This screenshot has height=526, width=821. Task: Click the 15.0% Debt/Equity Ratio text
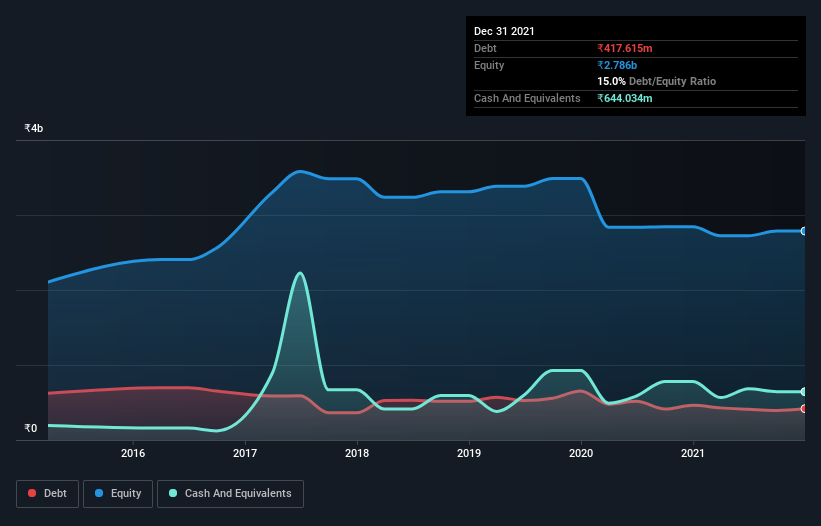pyautogui.click(x=657, y=81)
